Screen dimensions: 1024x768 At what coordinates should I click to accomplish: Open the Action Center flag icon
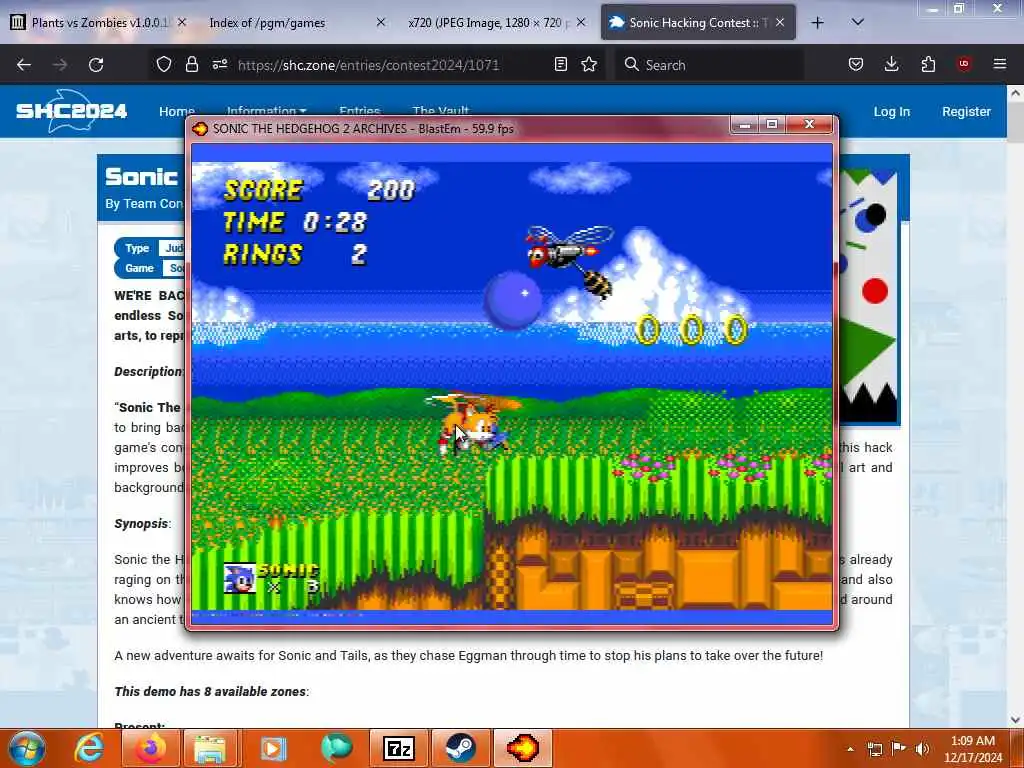[x=899, y=749]
